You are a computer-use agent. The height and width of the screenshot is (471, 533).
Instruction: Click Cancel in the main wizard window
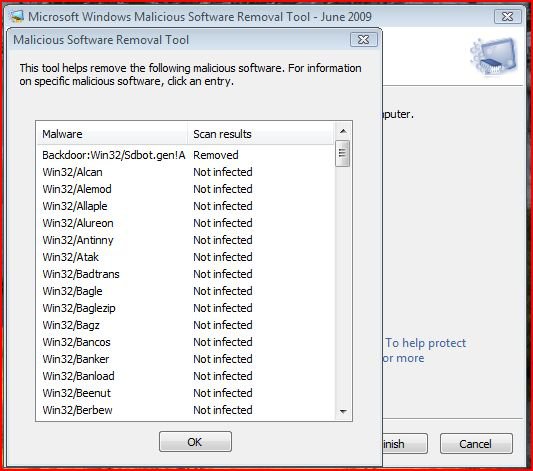[476, 443]
